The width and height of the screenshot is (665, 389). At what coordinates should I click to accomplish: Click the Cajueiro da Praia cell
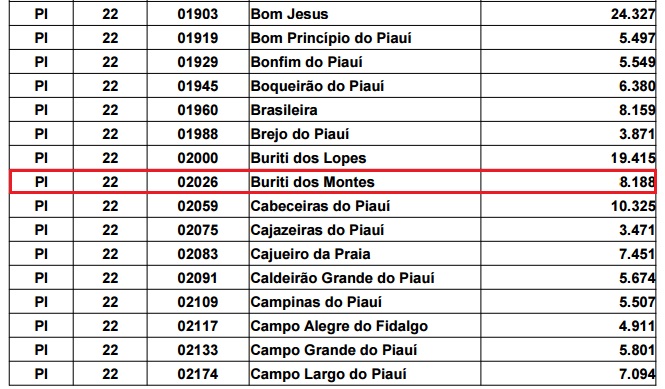coord(365,254)
